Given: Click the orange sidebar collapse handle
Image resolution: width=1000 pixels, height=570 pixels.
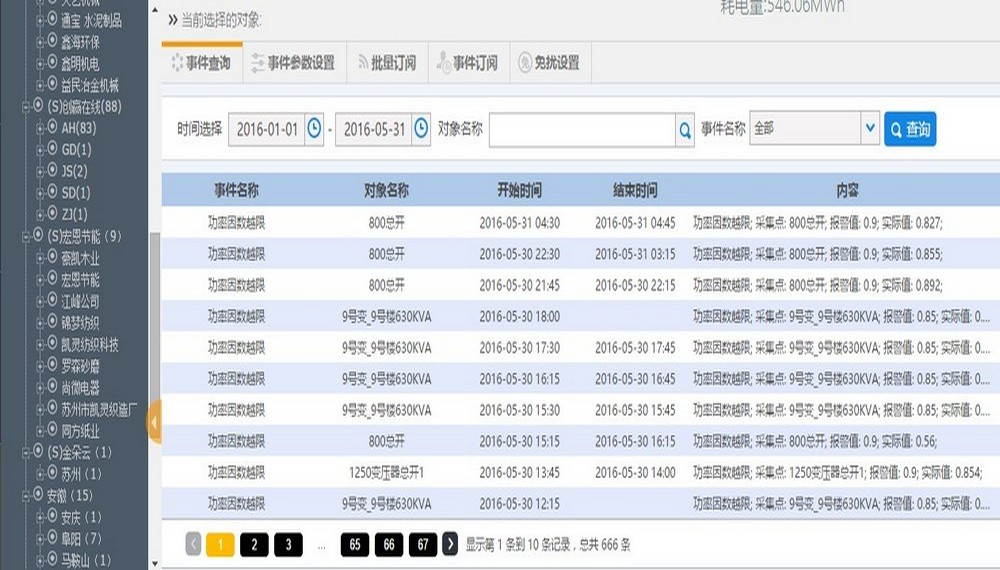Looking at the screenshot, I should 154,422.
